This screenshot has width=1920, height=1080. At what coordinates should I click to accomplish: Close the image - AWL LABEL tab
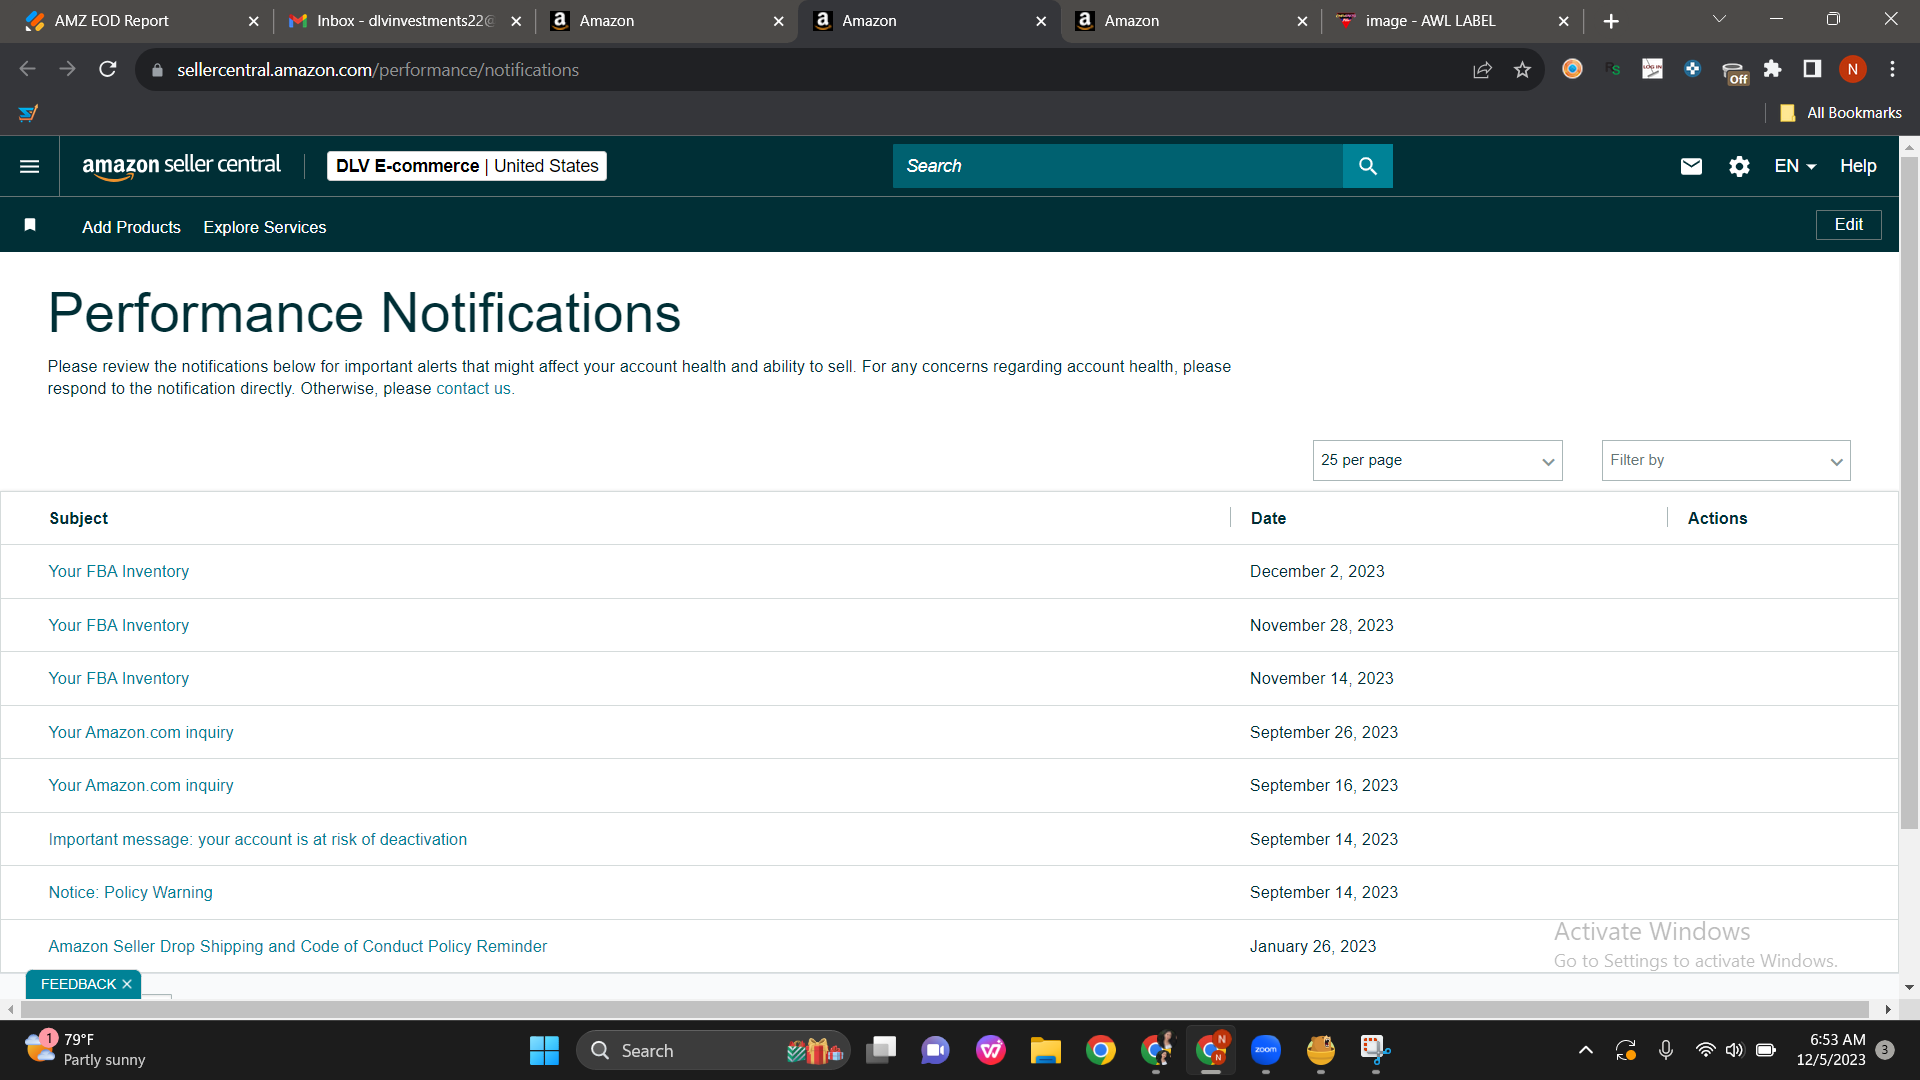[1564, 21]
